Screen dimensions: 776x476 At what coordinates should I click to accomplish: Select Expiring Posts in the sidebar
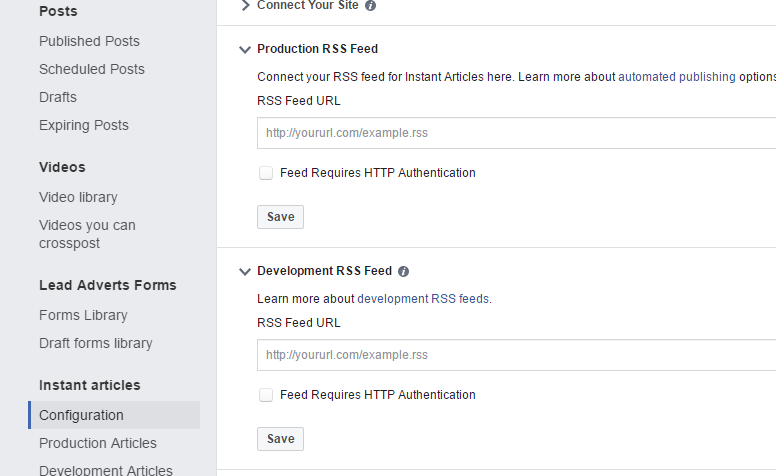pyautogui.click(x=84, y=125)
